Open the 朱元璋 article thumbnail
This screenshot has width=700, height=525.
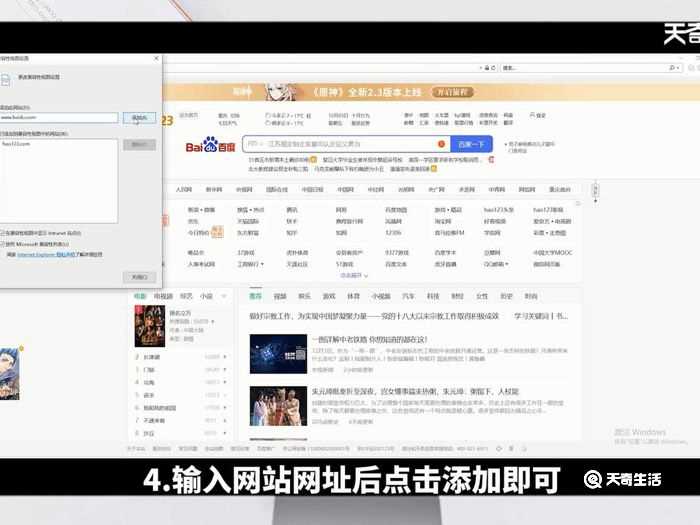[x=279, y=406]
